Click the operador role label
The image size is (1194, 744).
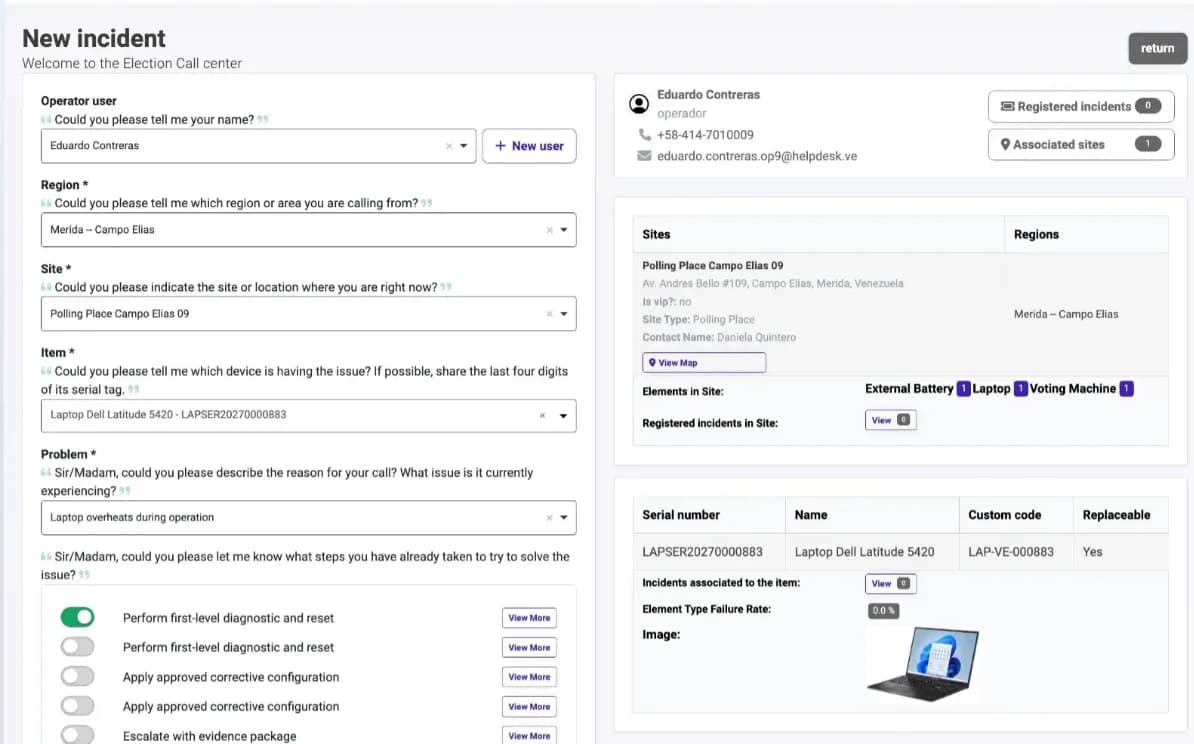[x=682, y=113]
